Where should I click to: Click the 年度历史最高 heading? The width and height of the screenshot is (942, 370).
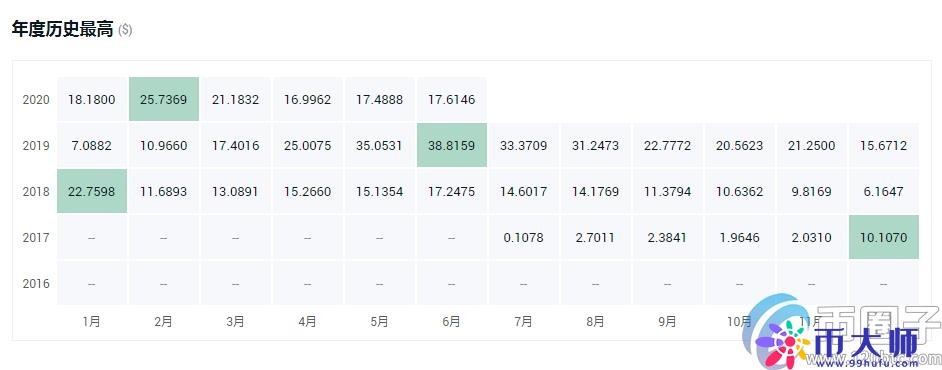[x=62, y=30]
